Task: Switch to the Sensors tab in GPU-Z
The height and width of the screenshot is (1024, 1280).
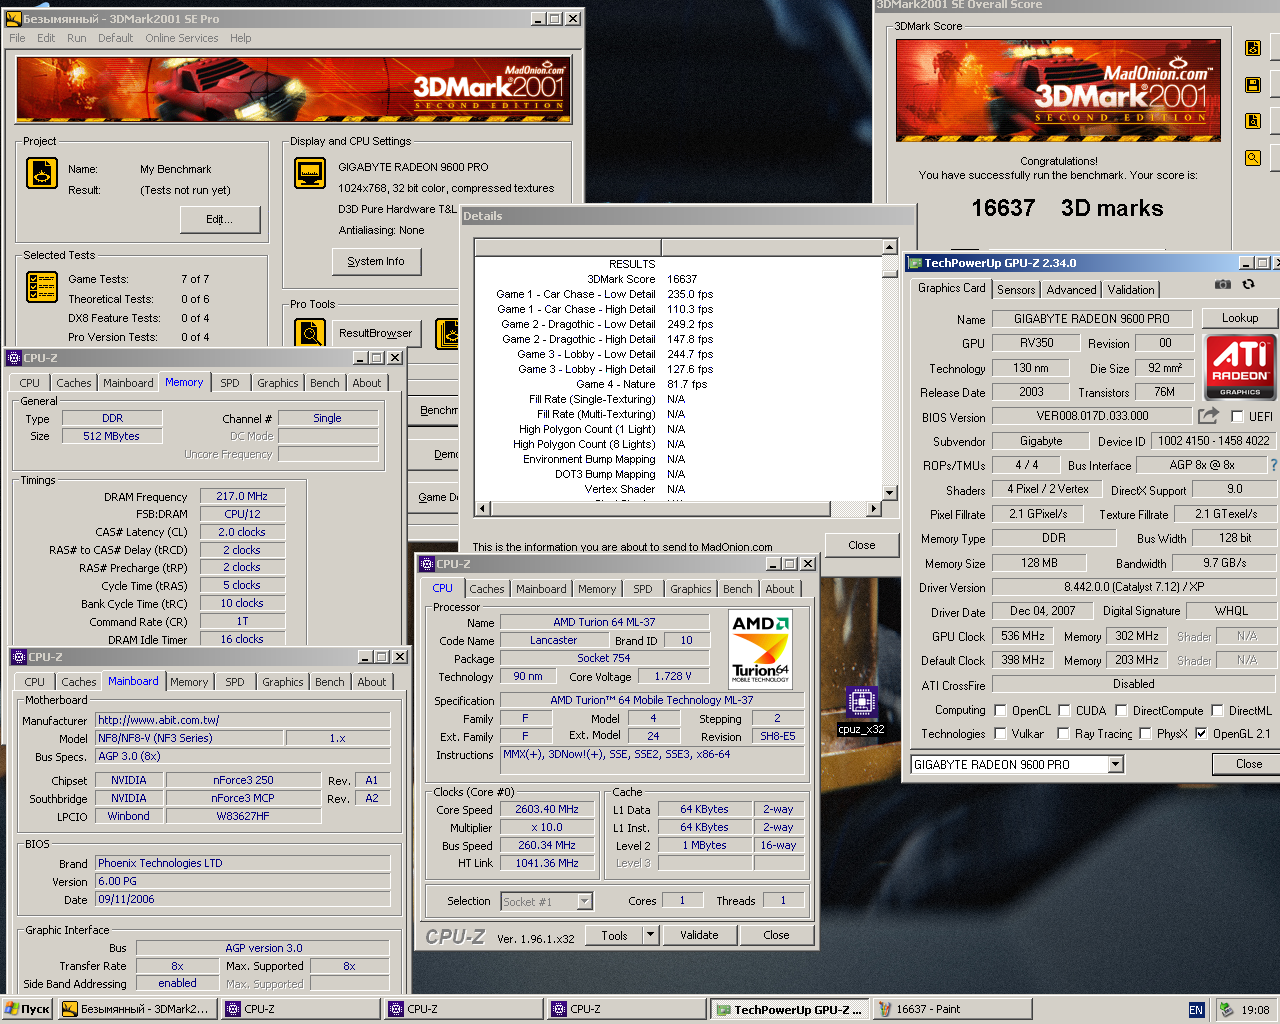Action: pyautogui.click(x=1016, y=289)
